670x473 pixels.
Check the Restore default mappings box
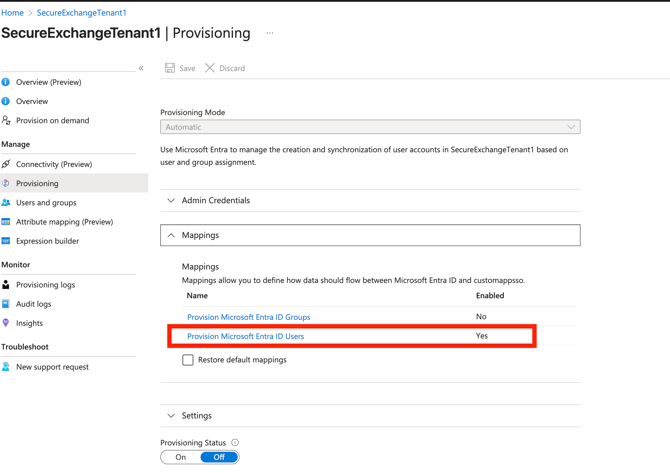pyautogui.click(x=188, y=360)
